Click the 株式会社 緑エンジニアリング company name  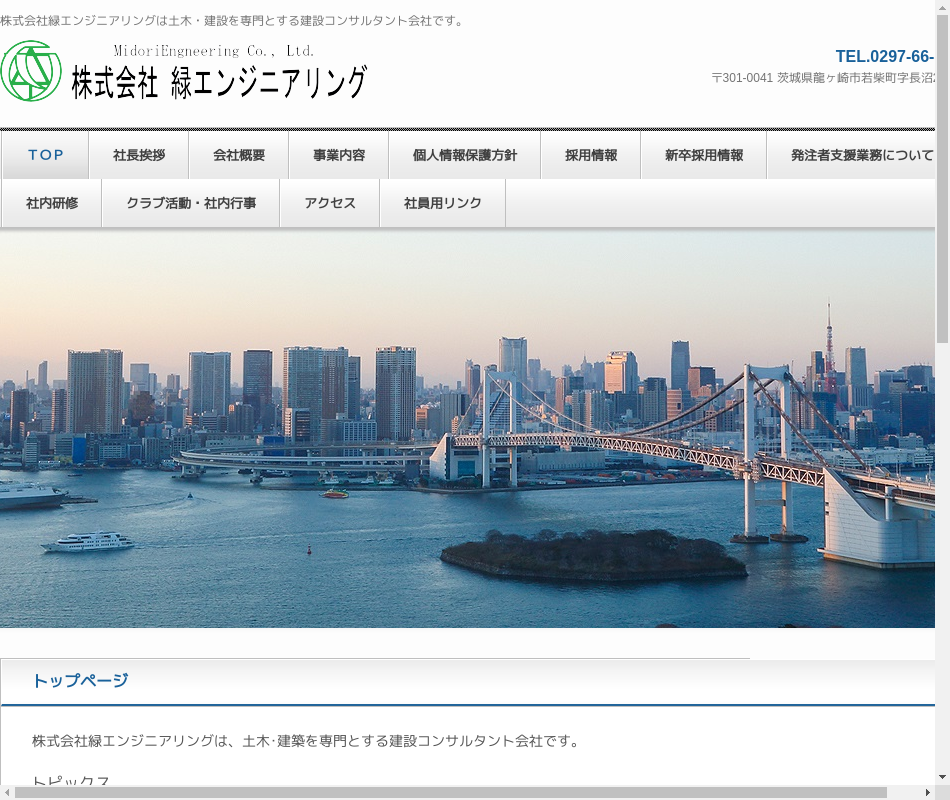point(219,82)
